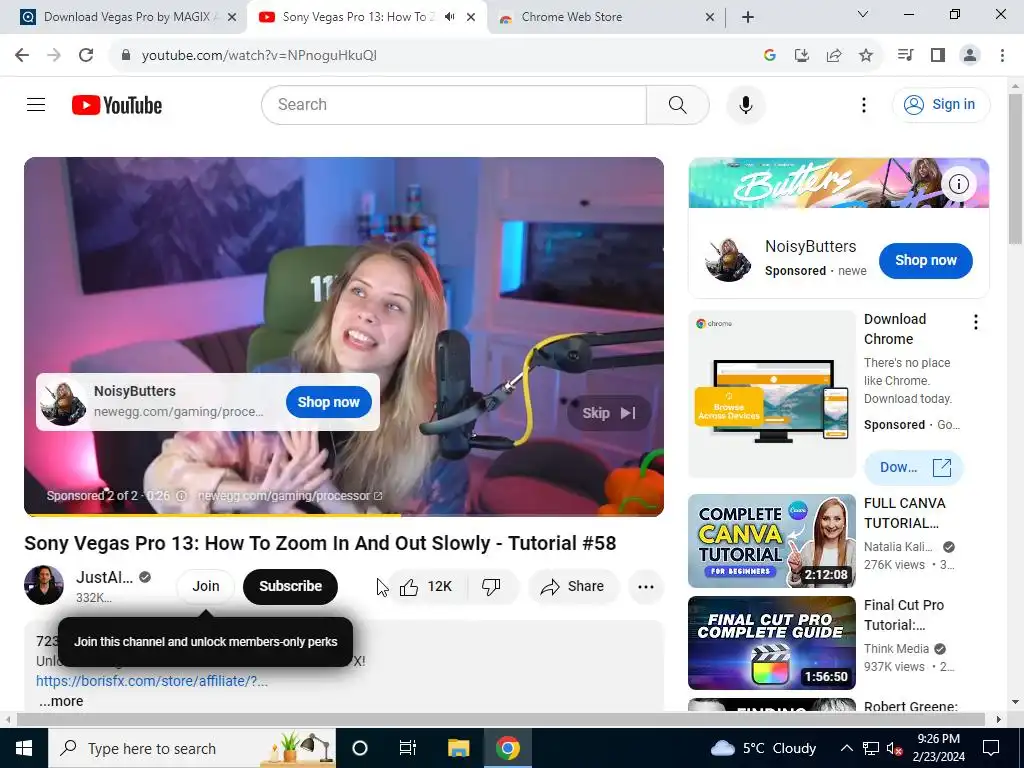This screenshot has height=768, width=1024.
Task: Open the borisfx.com affiliate link
Action: click(x=152, y=680)
